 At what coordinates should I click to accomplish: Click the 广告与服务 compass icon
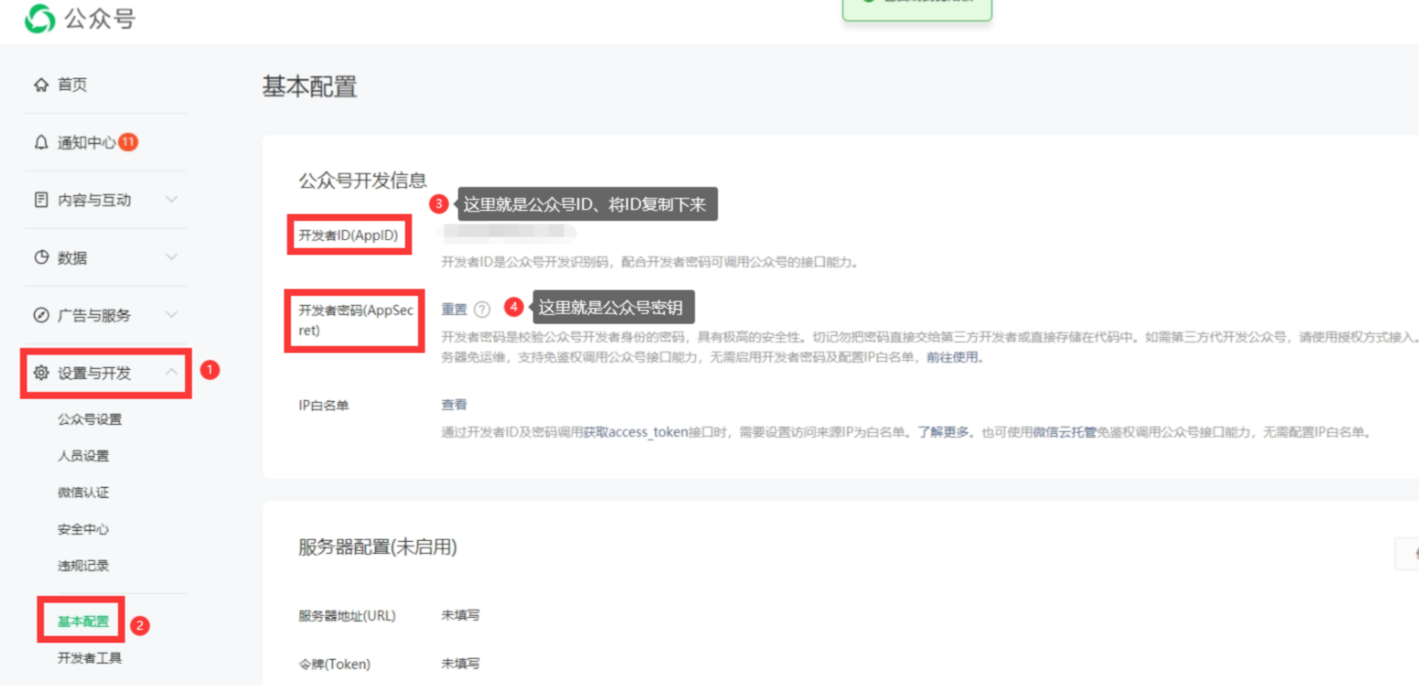click(x=41, y=315)
